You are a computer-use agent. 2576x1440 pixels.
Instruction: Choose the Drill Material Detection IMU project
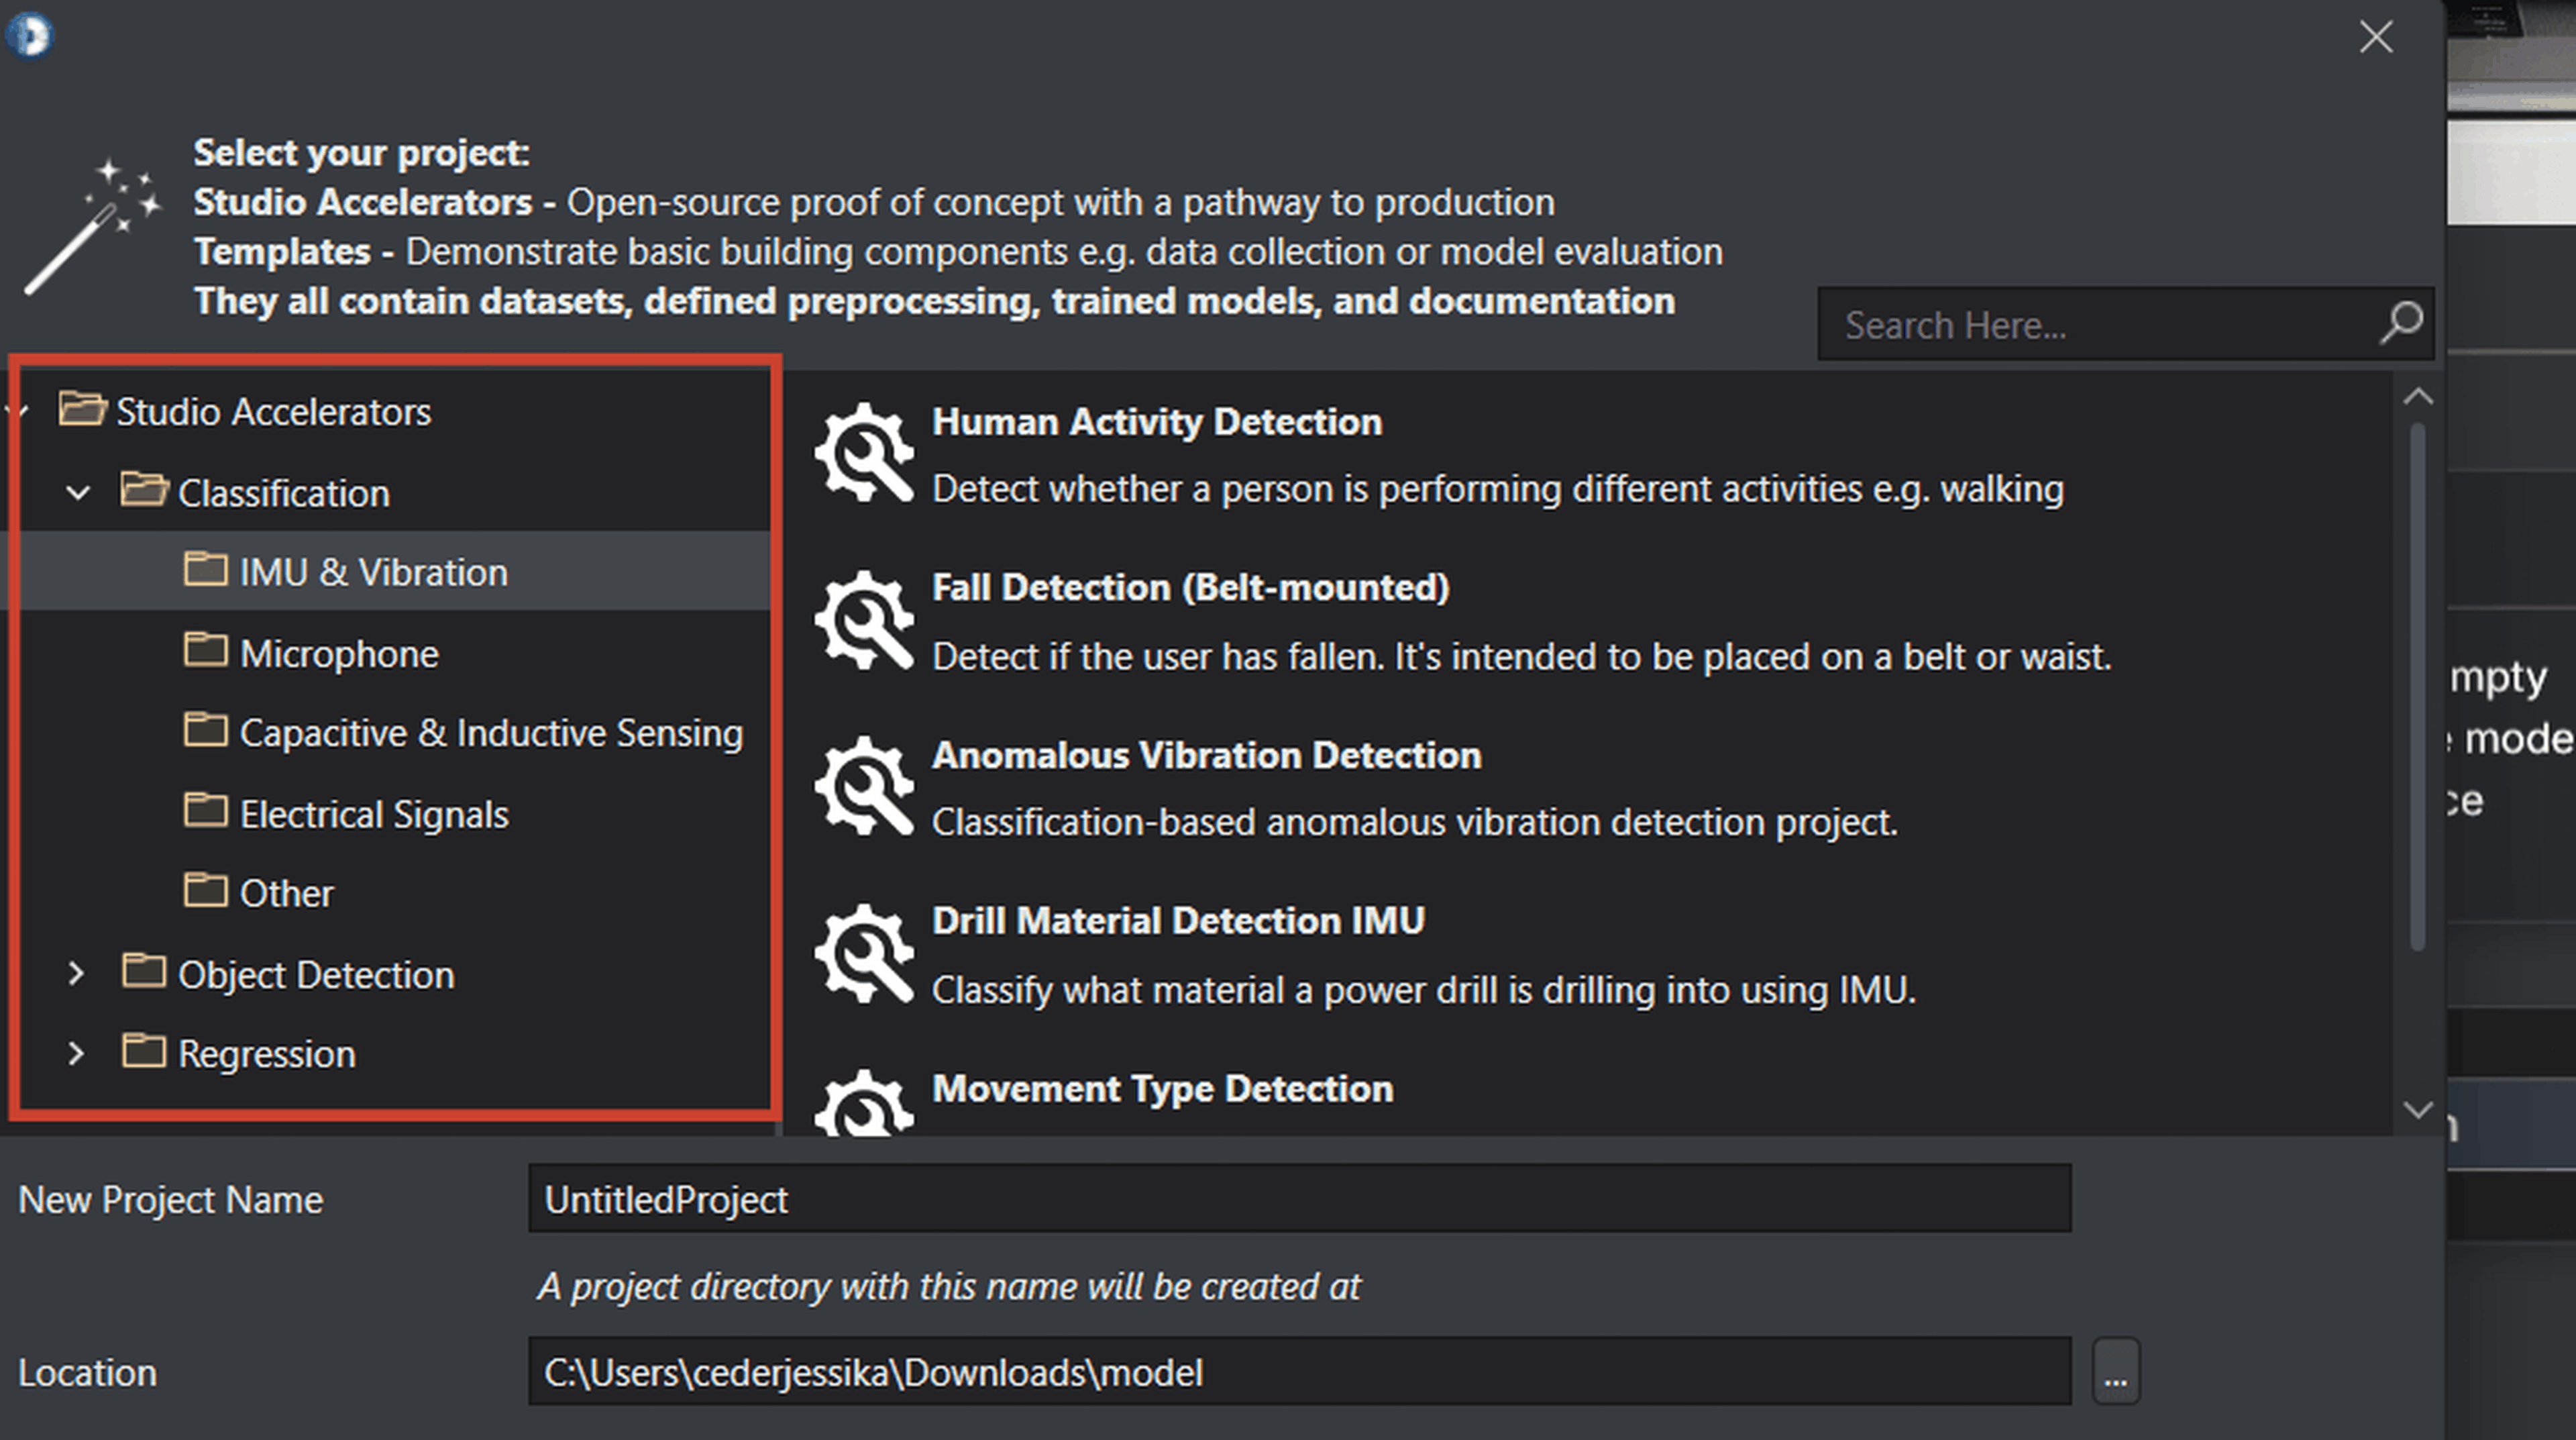tap(1178, 921)
